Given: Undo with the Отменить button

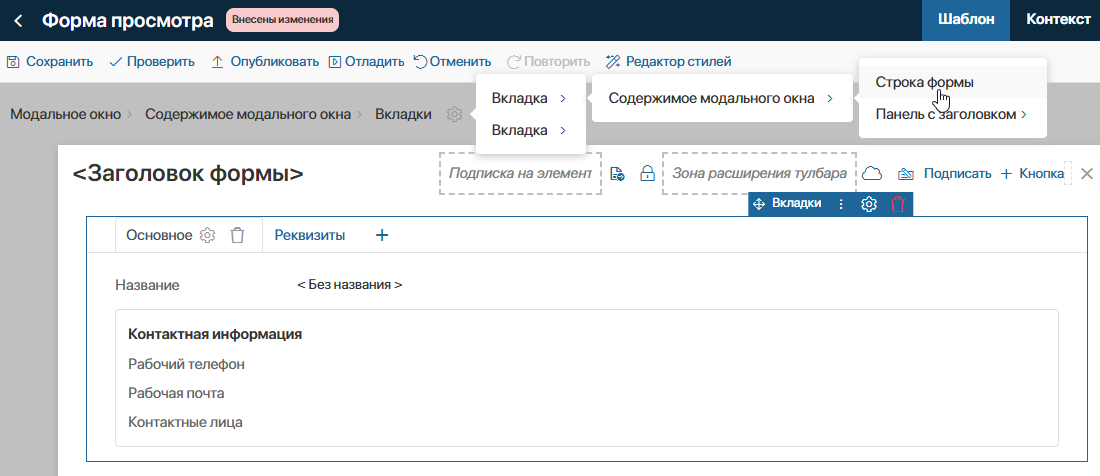Looking at the screenshot, I should 452,62.
